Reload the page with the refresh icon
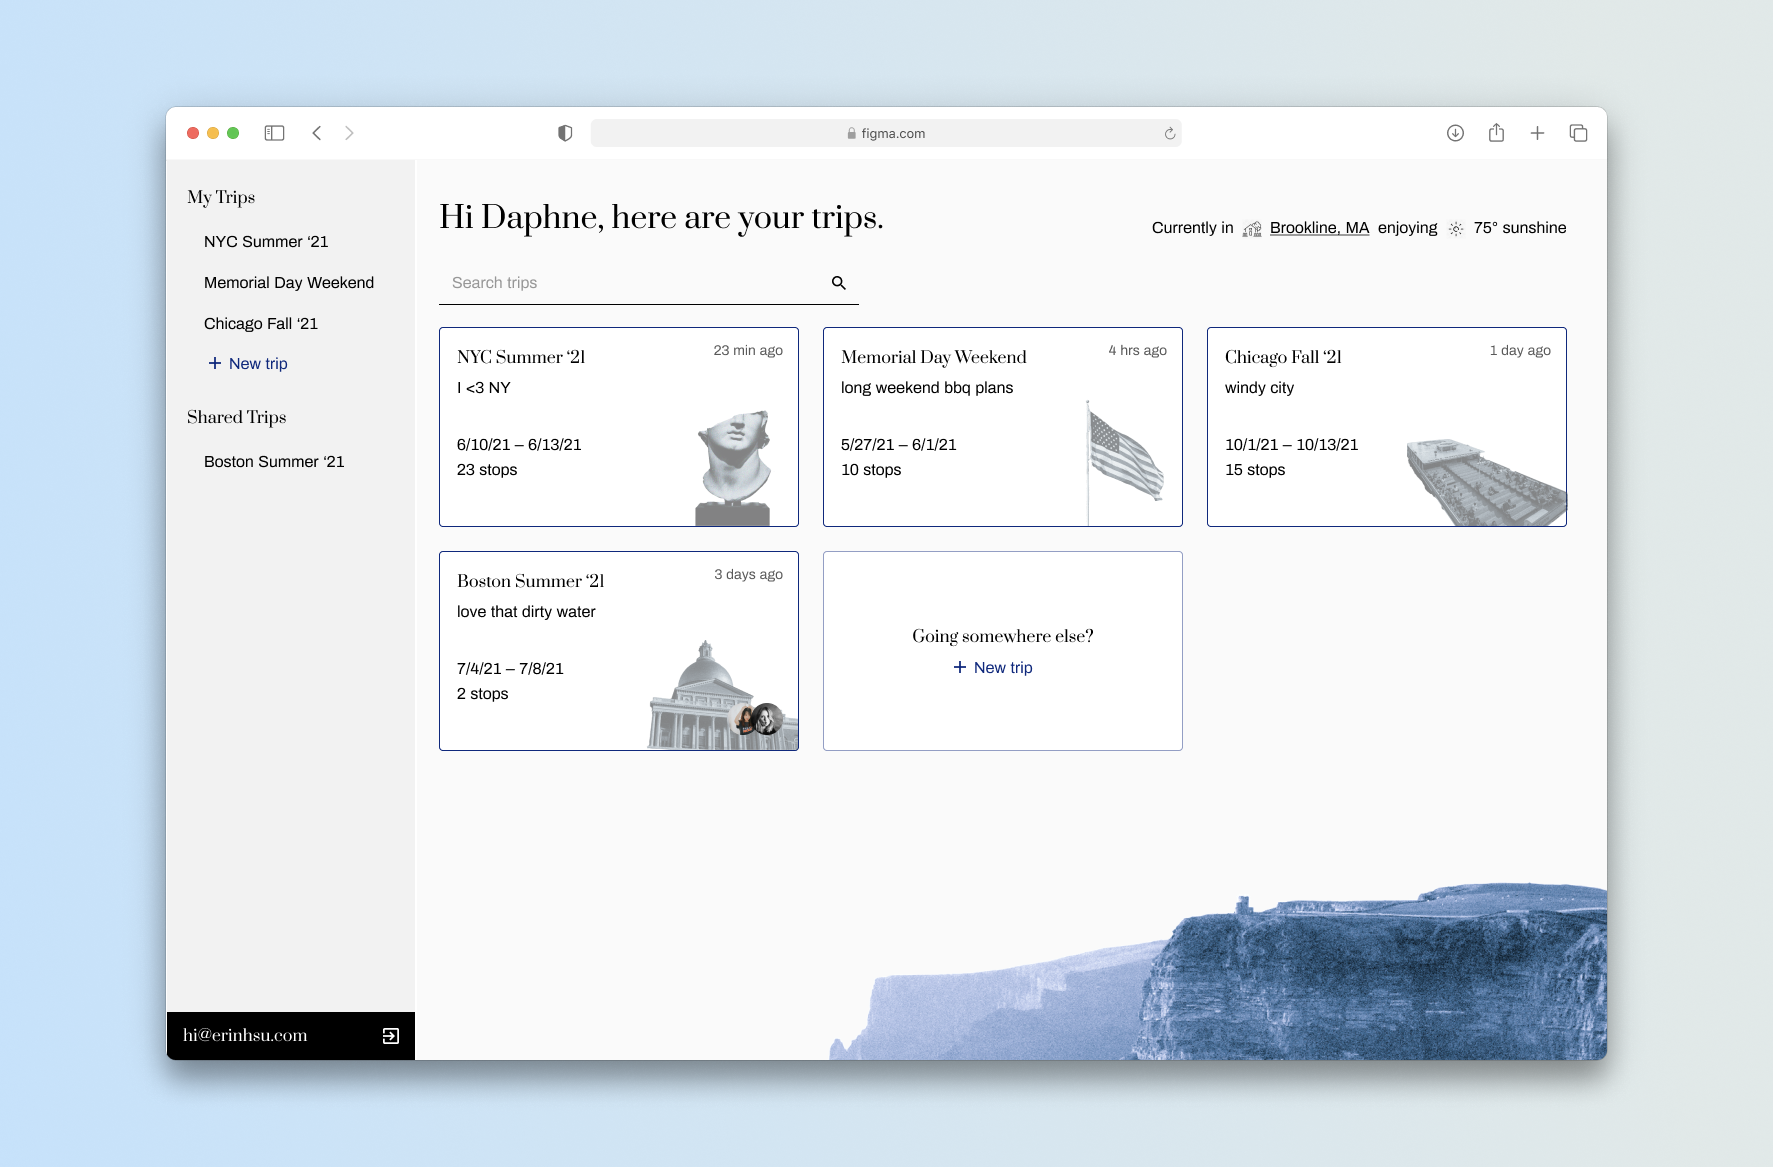The height and width of the screenshot is (1167, 1773). click(1169, 133)
